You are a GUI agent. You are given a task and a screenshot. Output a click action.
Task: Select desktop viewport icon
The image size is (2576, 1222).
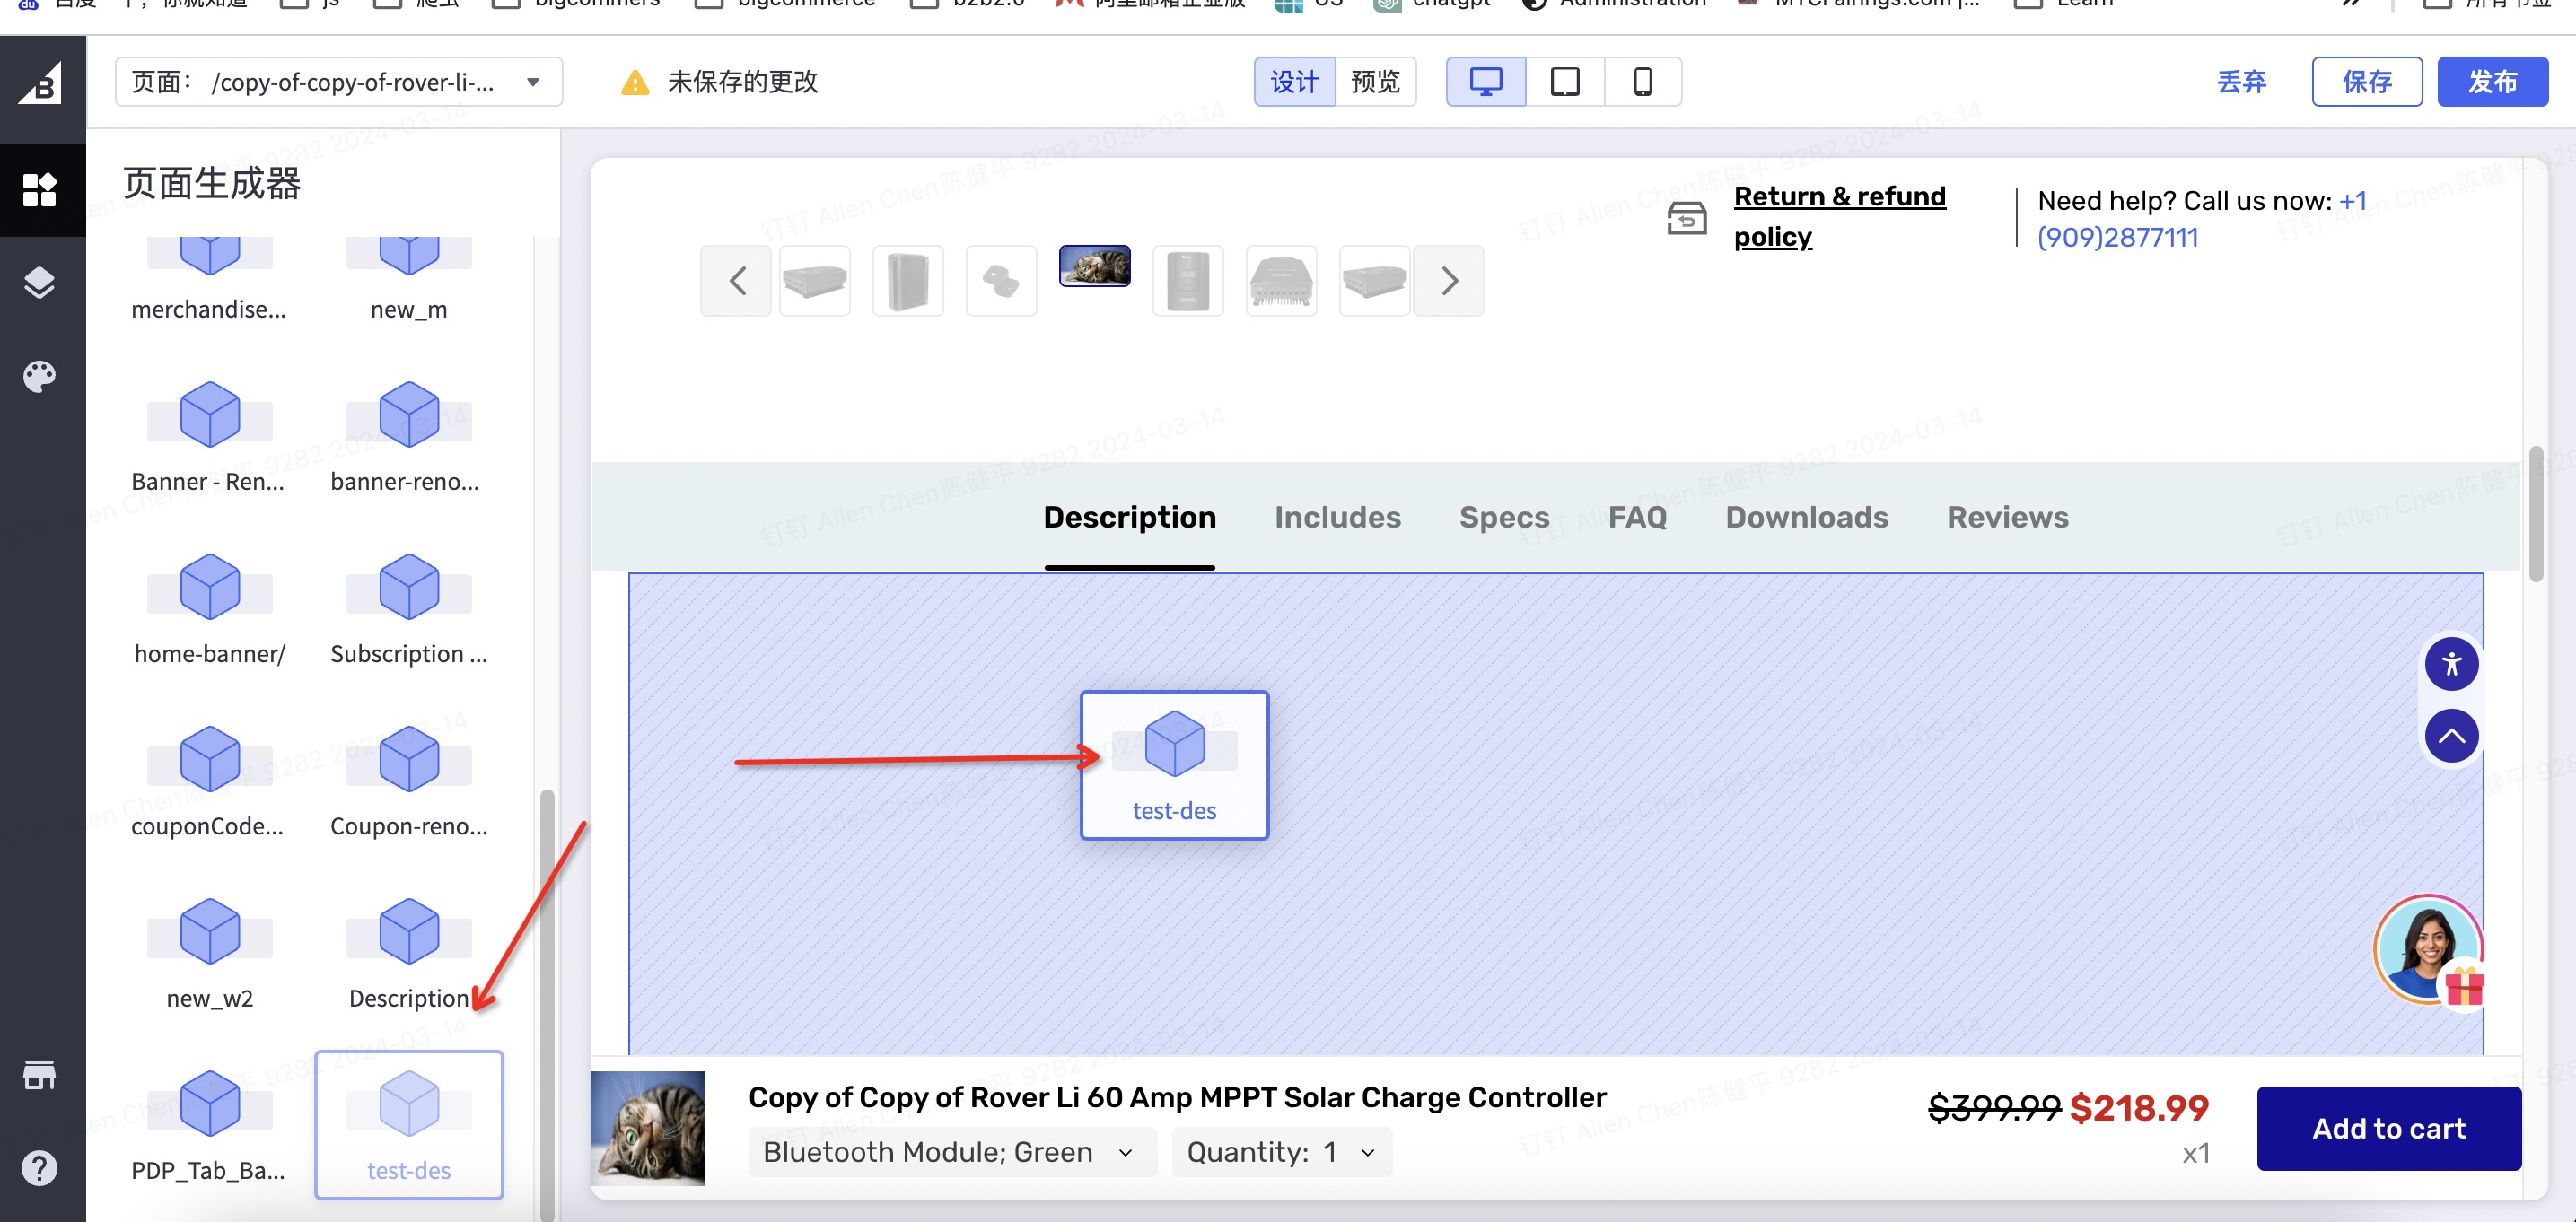tap(1486, 81)
